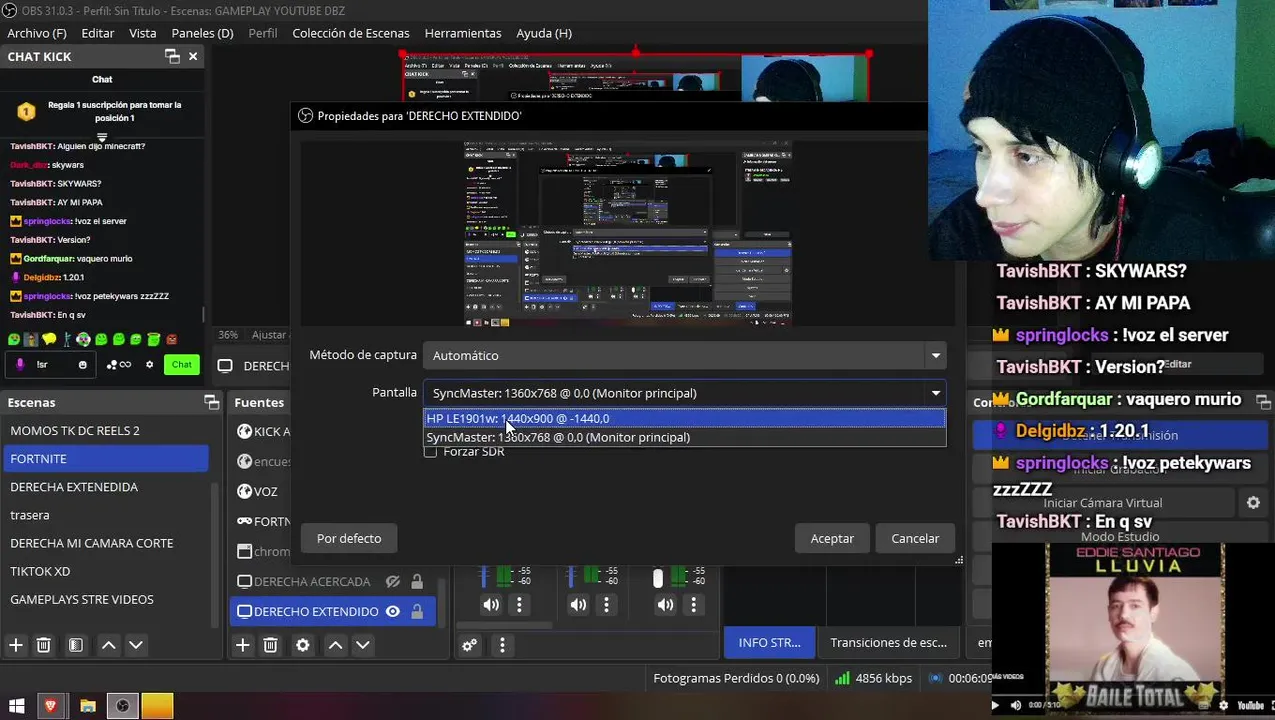This screenshot has width=1275, height=720.
Task: Open advanced audio properties gears icon in mixer
Action: pos(469,645)
